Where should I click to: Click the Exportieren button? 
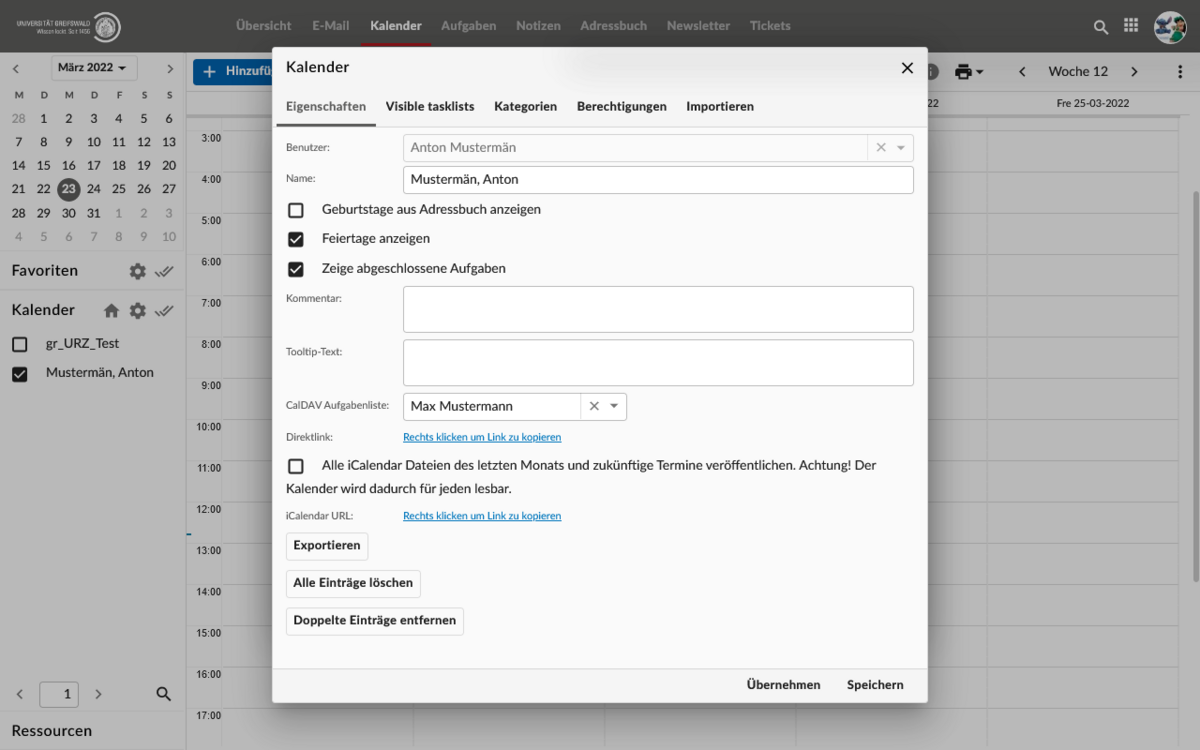pyautogui.click(x=327, y=546)
